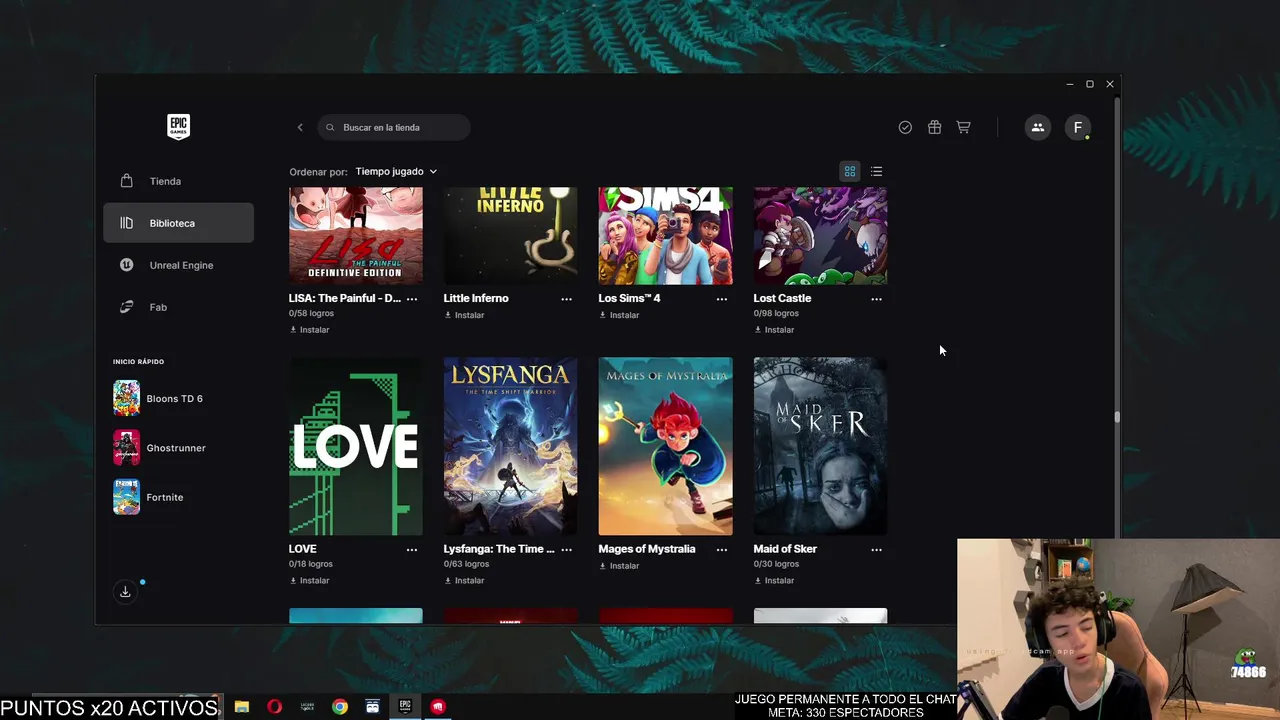Click the Epic Games logo
1280x720 pixels.
(x=178, y=127)
